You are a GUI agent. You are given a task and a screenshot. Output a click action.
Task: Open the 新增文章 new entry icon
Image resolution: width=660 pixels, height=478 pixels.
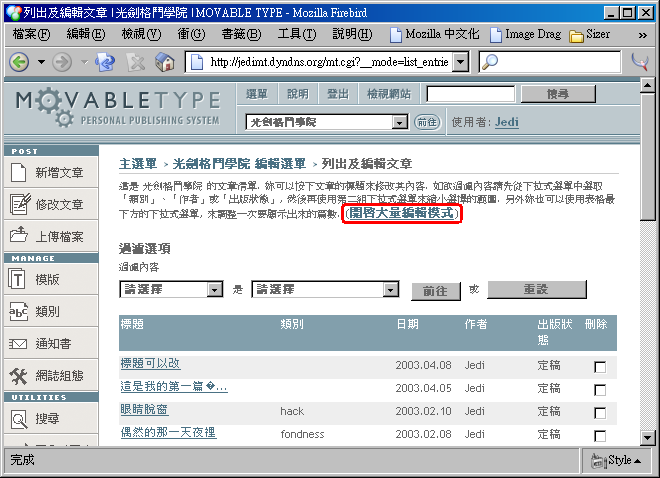tap(18, 173)
